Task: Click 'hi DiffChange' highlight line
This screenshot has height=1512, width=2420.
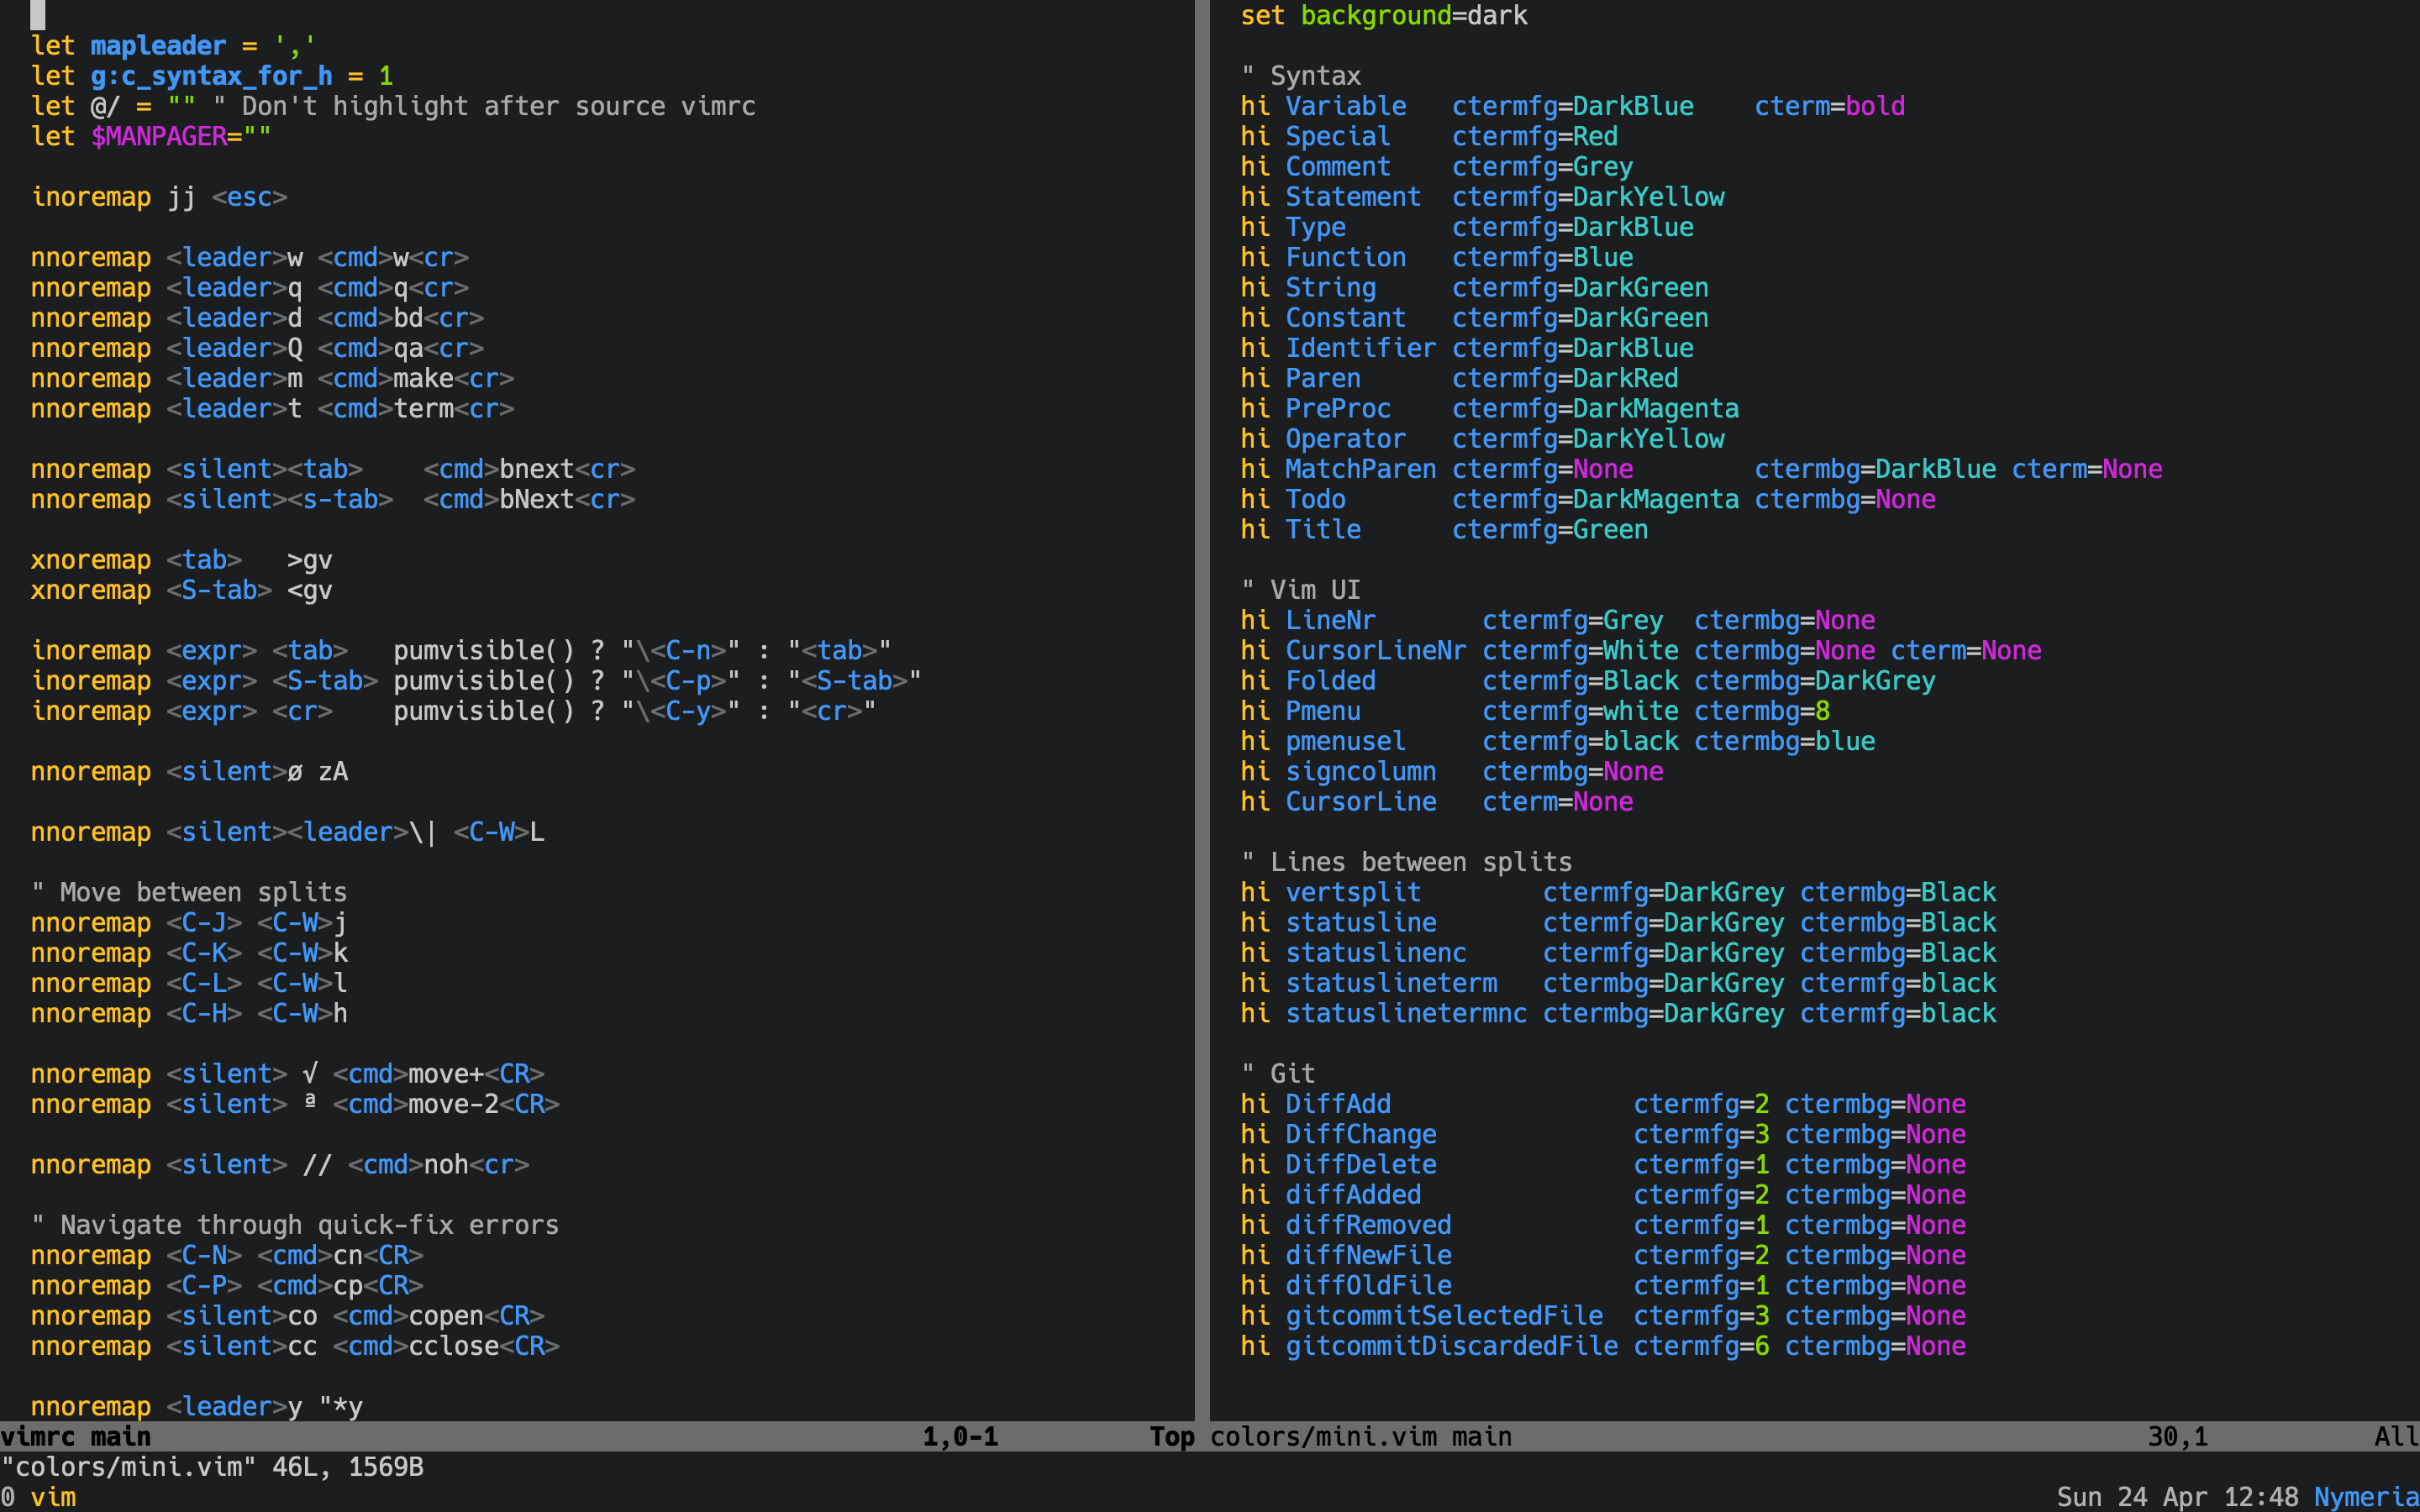Action: 1603,1134
